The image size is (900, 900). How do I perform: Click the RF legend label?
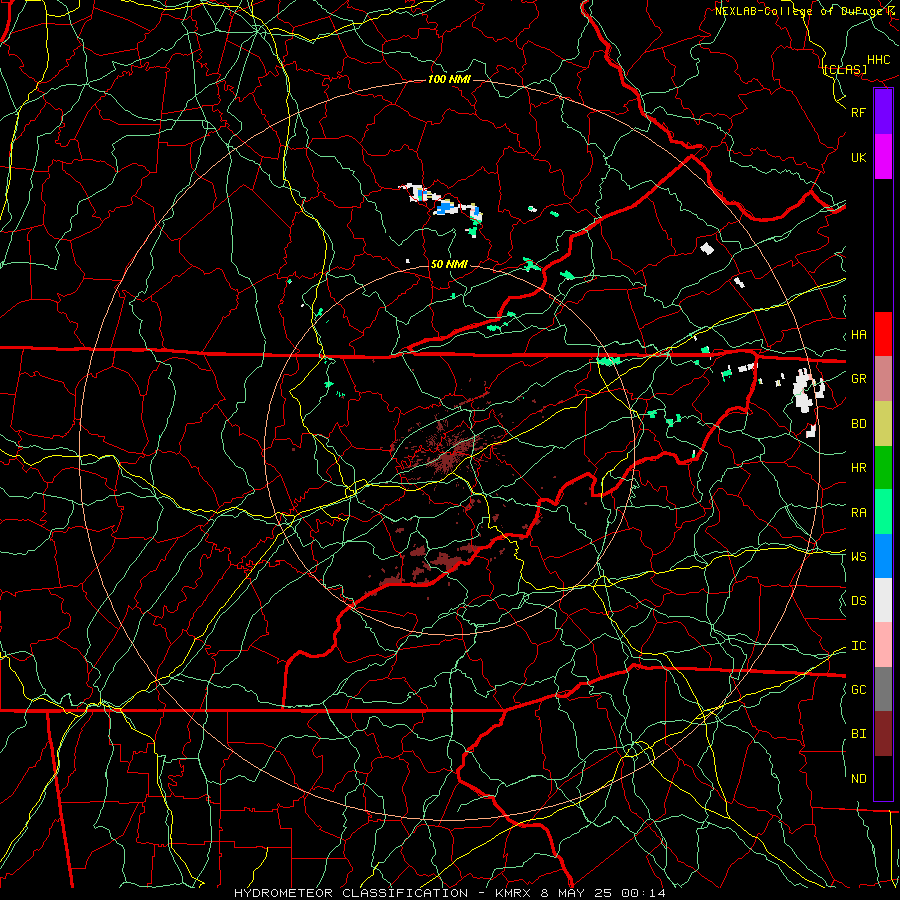(x=859, y=112)
